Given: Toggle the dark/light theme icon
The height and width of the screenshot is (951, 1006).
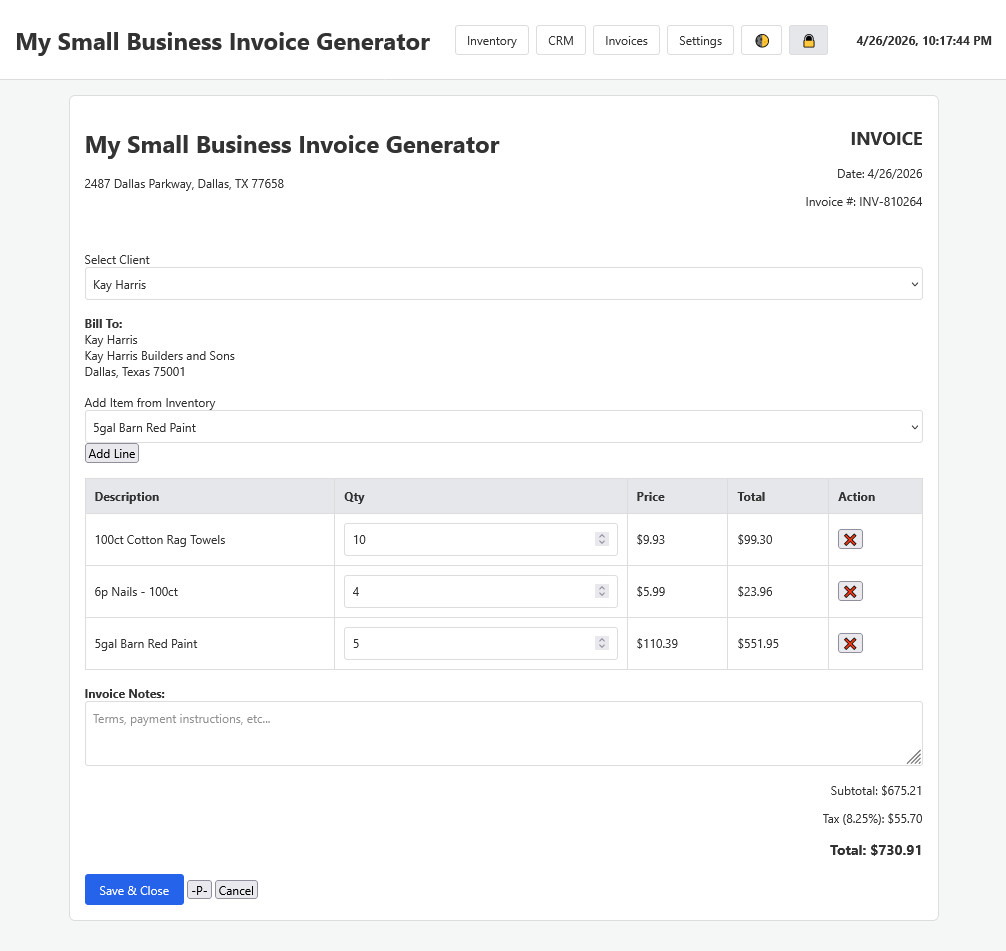Looking at the screenshot, I should pyautogui.click(x=761, y=40).
